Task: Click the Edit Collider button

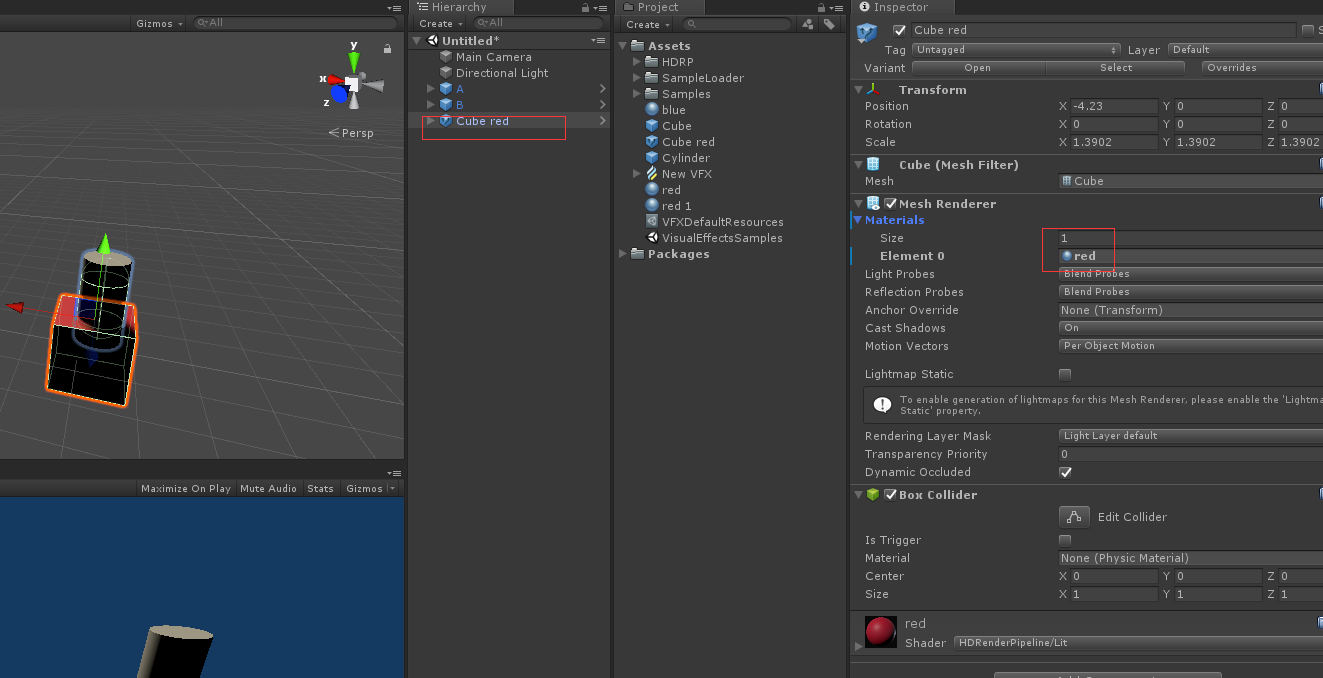Action: [x=1074, y=517]
